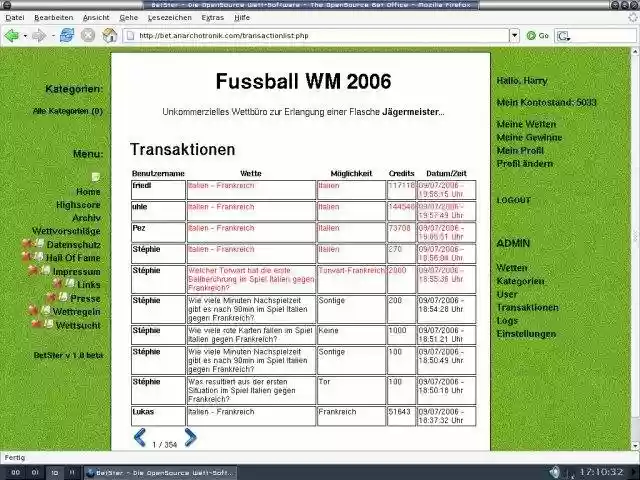The width and height of the screenshot is (640, 480).
Task: Edit the Wettregeln page icon
Action: tap(46, 311)
